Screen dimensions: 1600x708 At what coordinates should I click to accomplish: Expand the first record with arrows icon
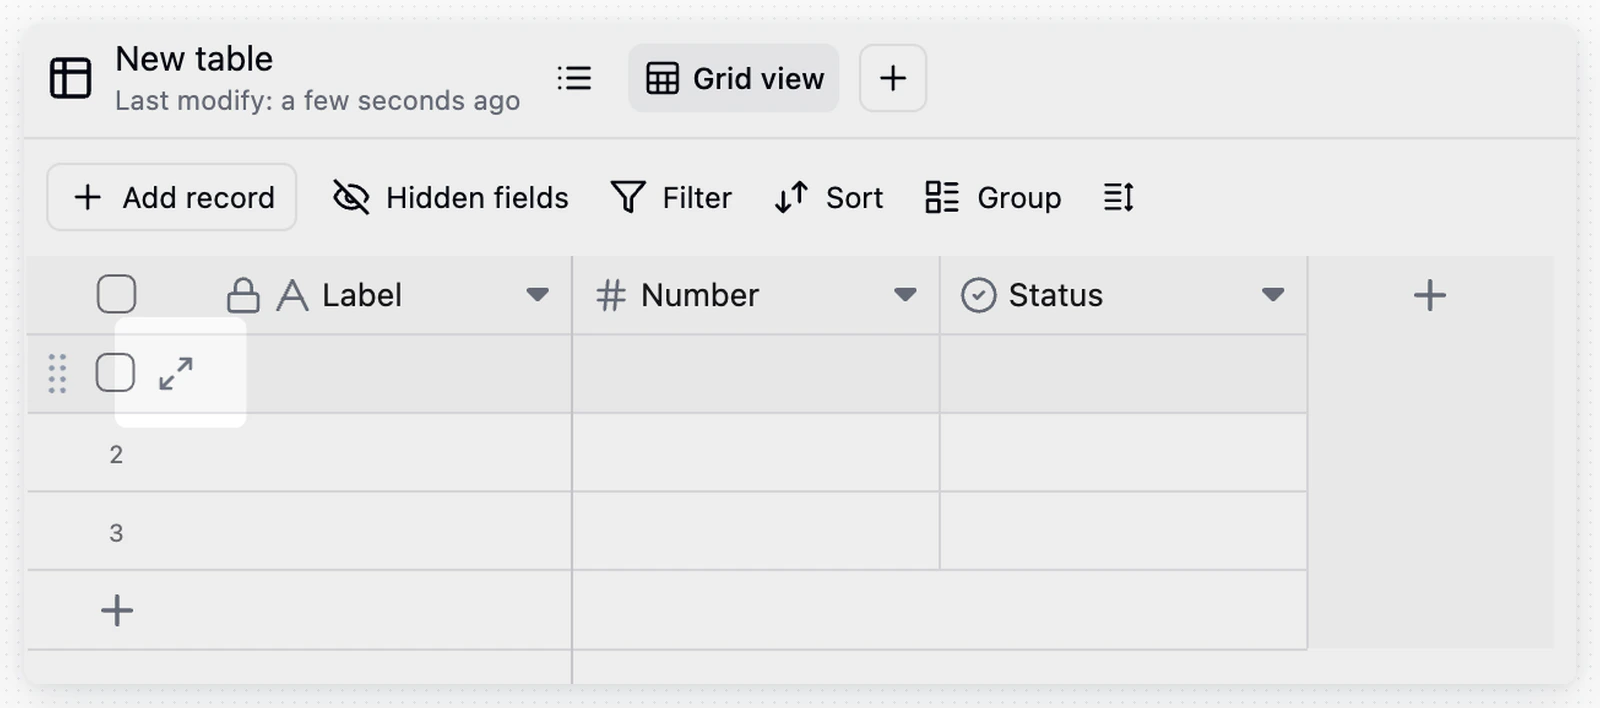[176, 374]
